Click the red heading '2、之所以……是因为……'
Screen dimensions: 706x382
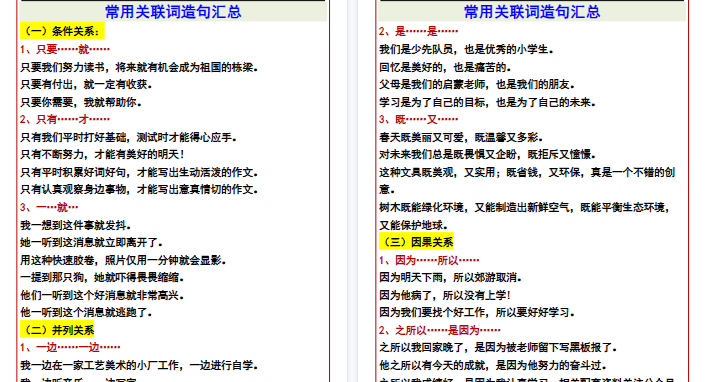coord(439,330)
